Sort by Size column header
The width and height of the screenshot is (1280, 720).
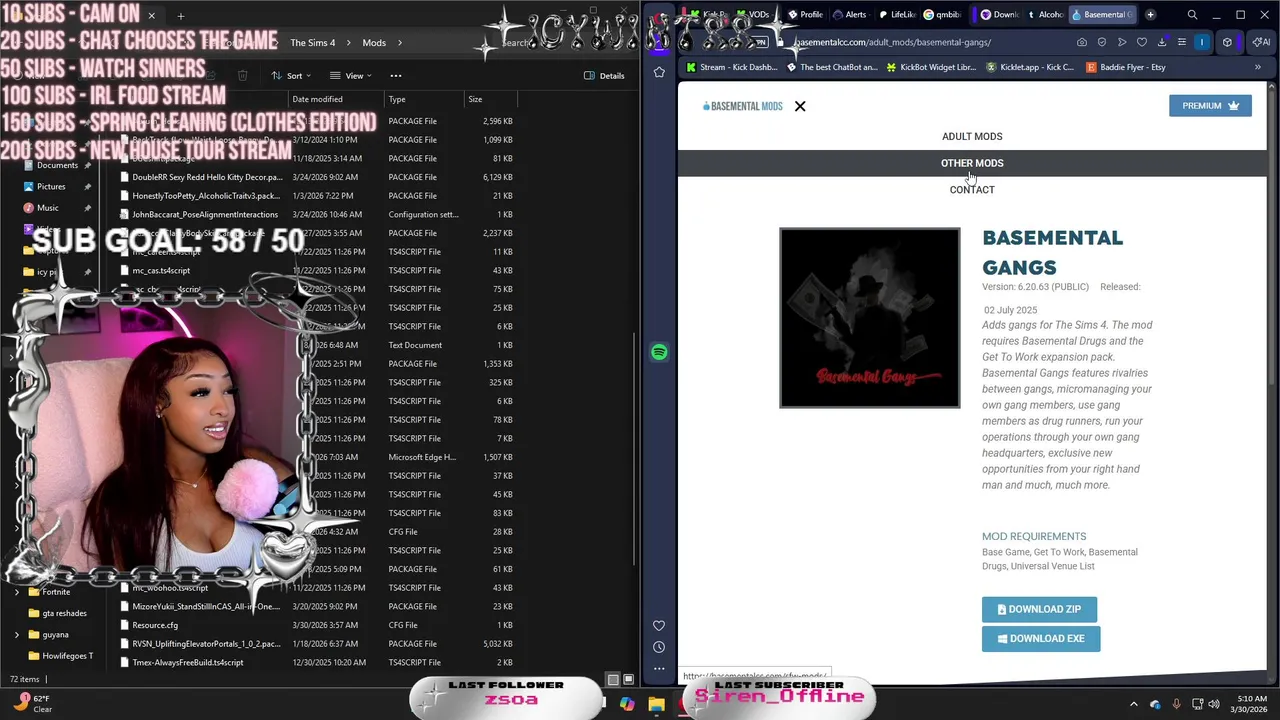(490, 99)
